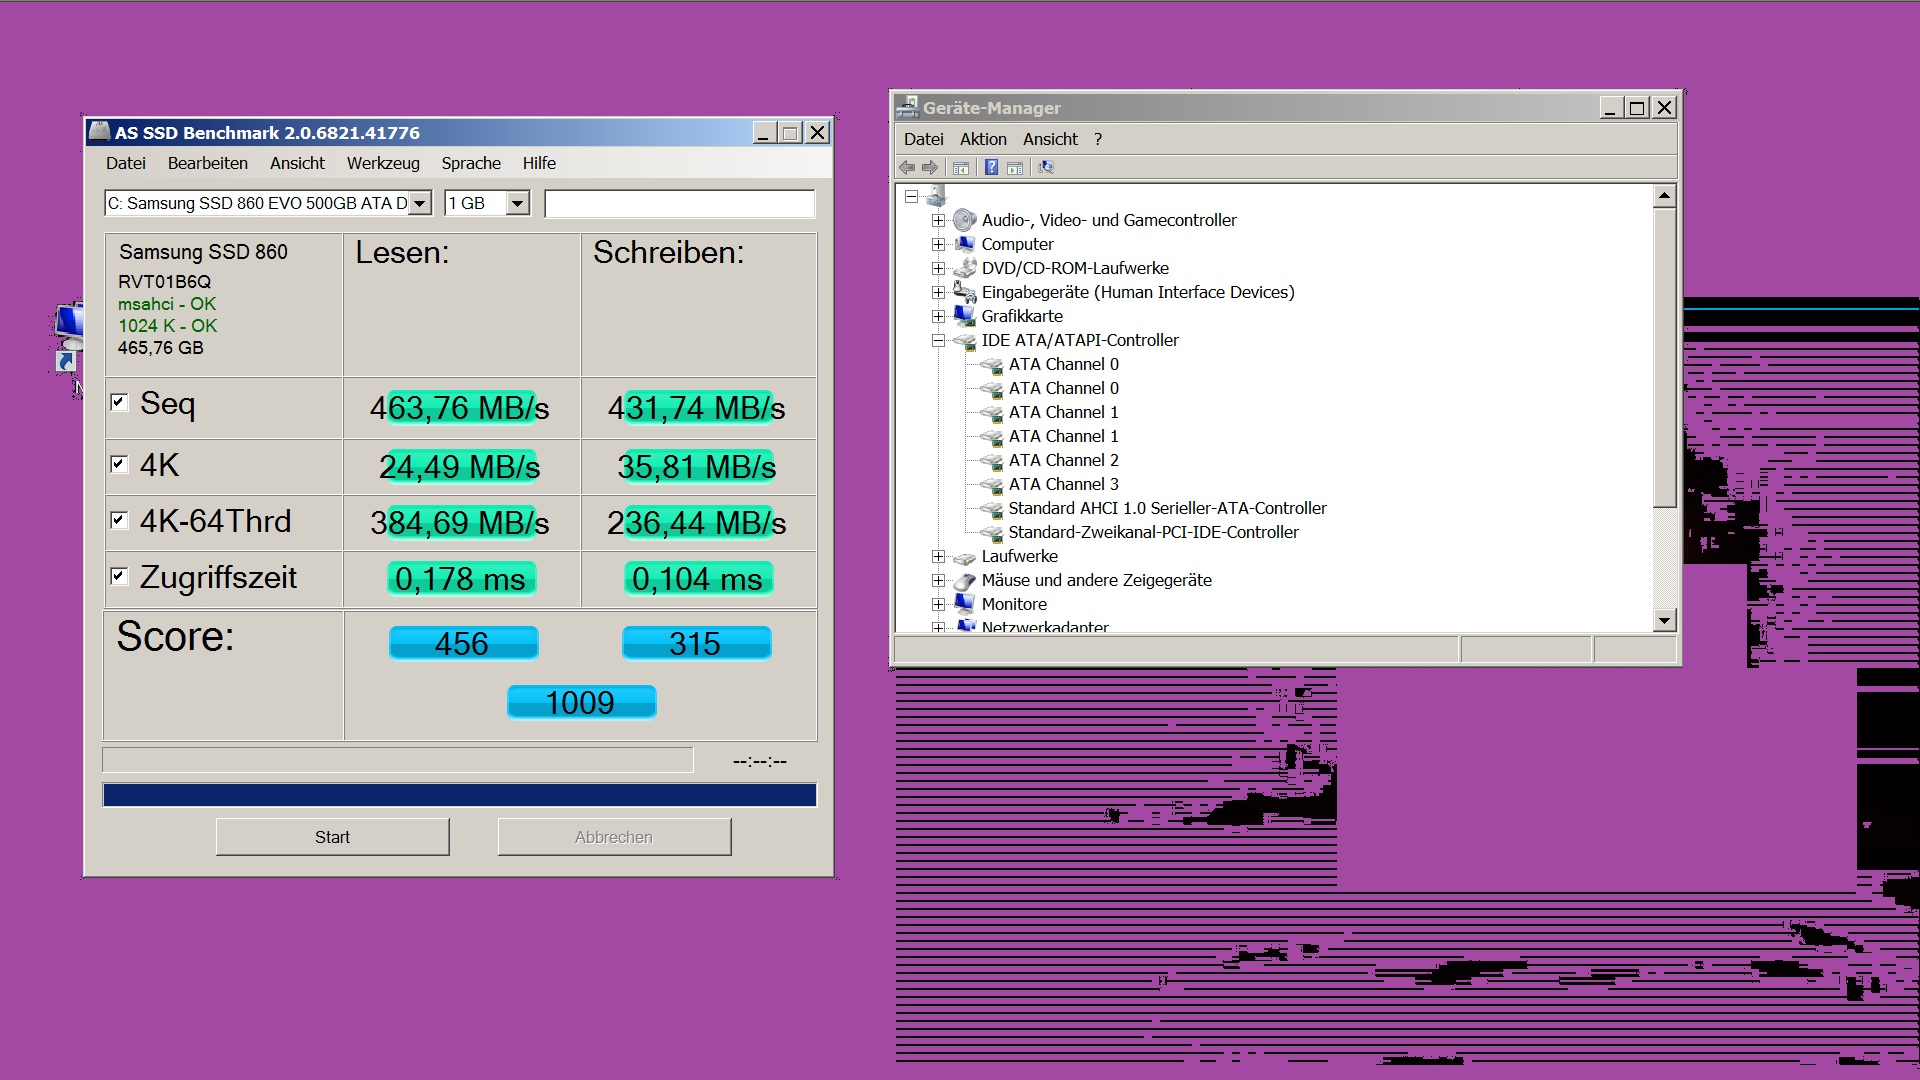Select the root computer node icon in device tree

936,196
